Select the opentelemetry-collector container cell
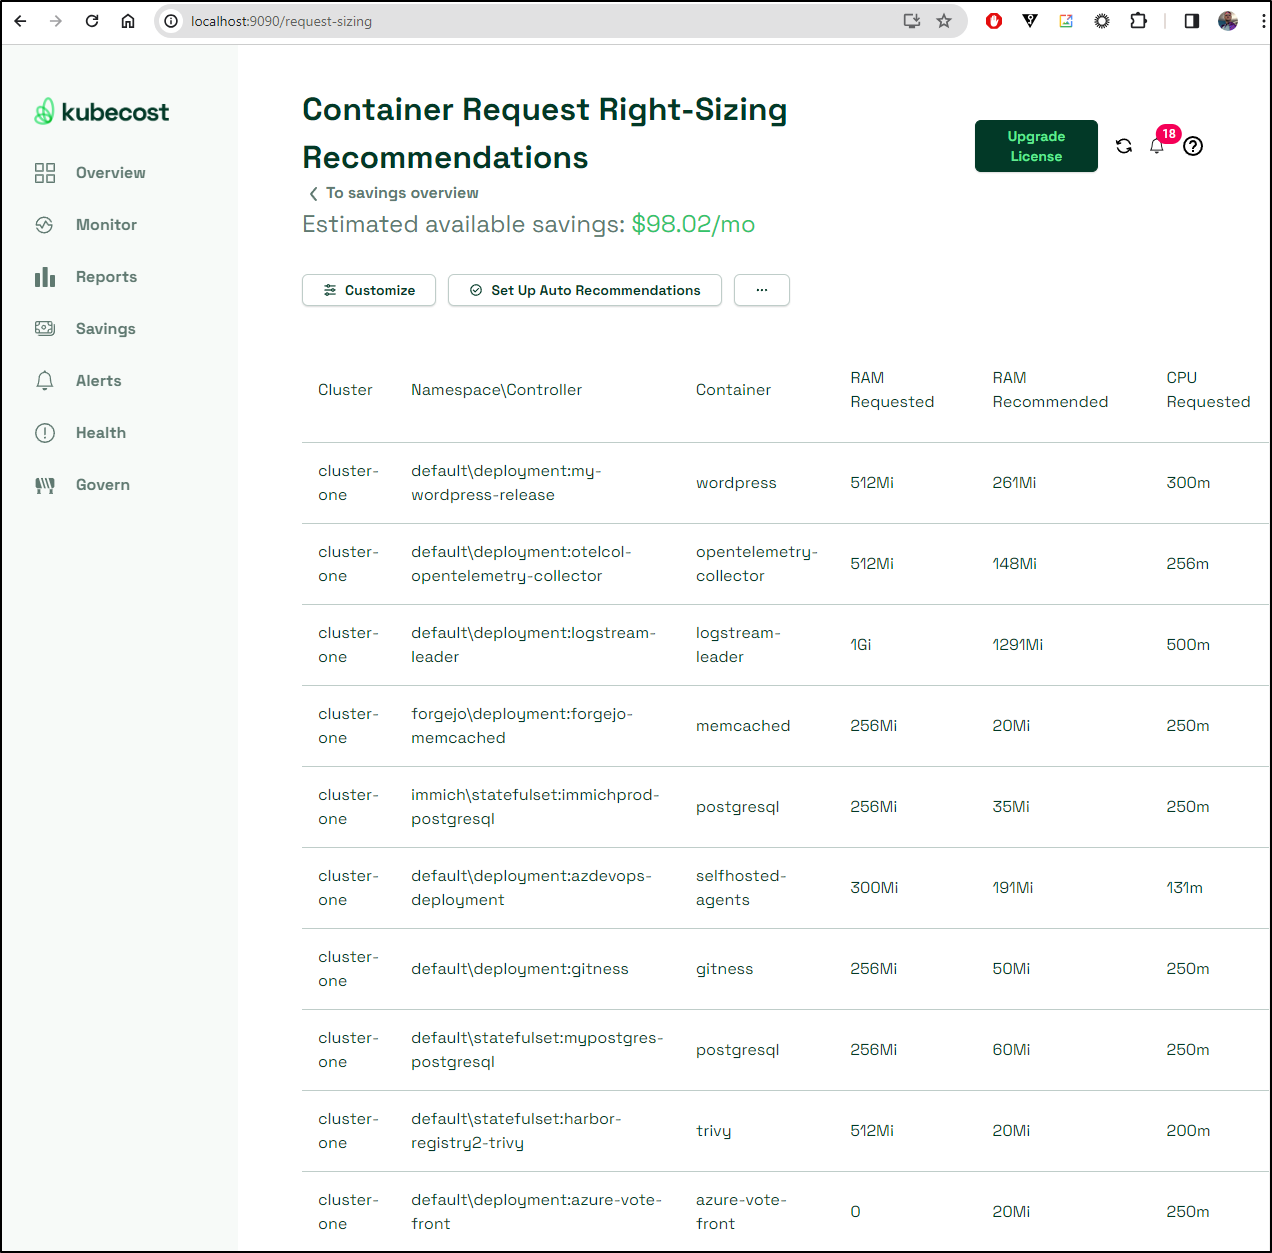 point(757,564)
